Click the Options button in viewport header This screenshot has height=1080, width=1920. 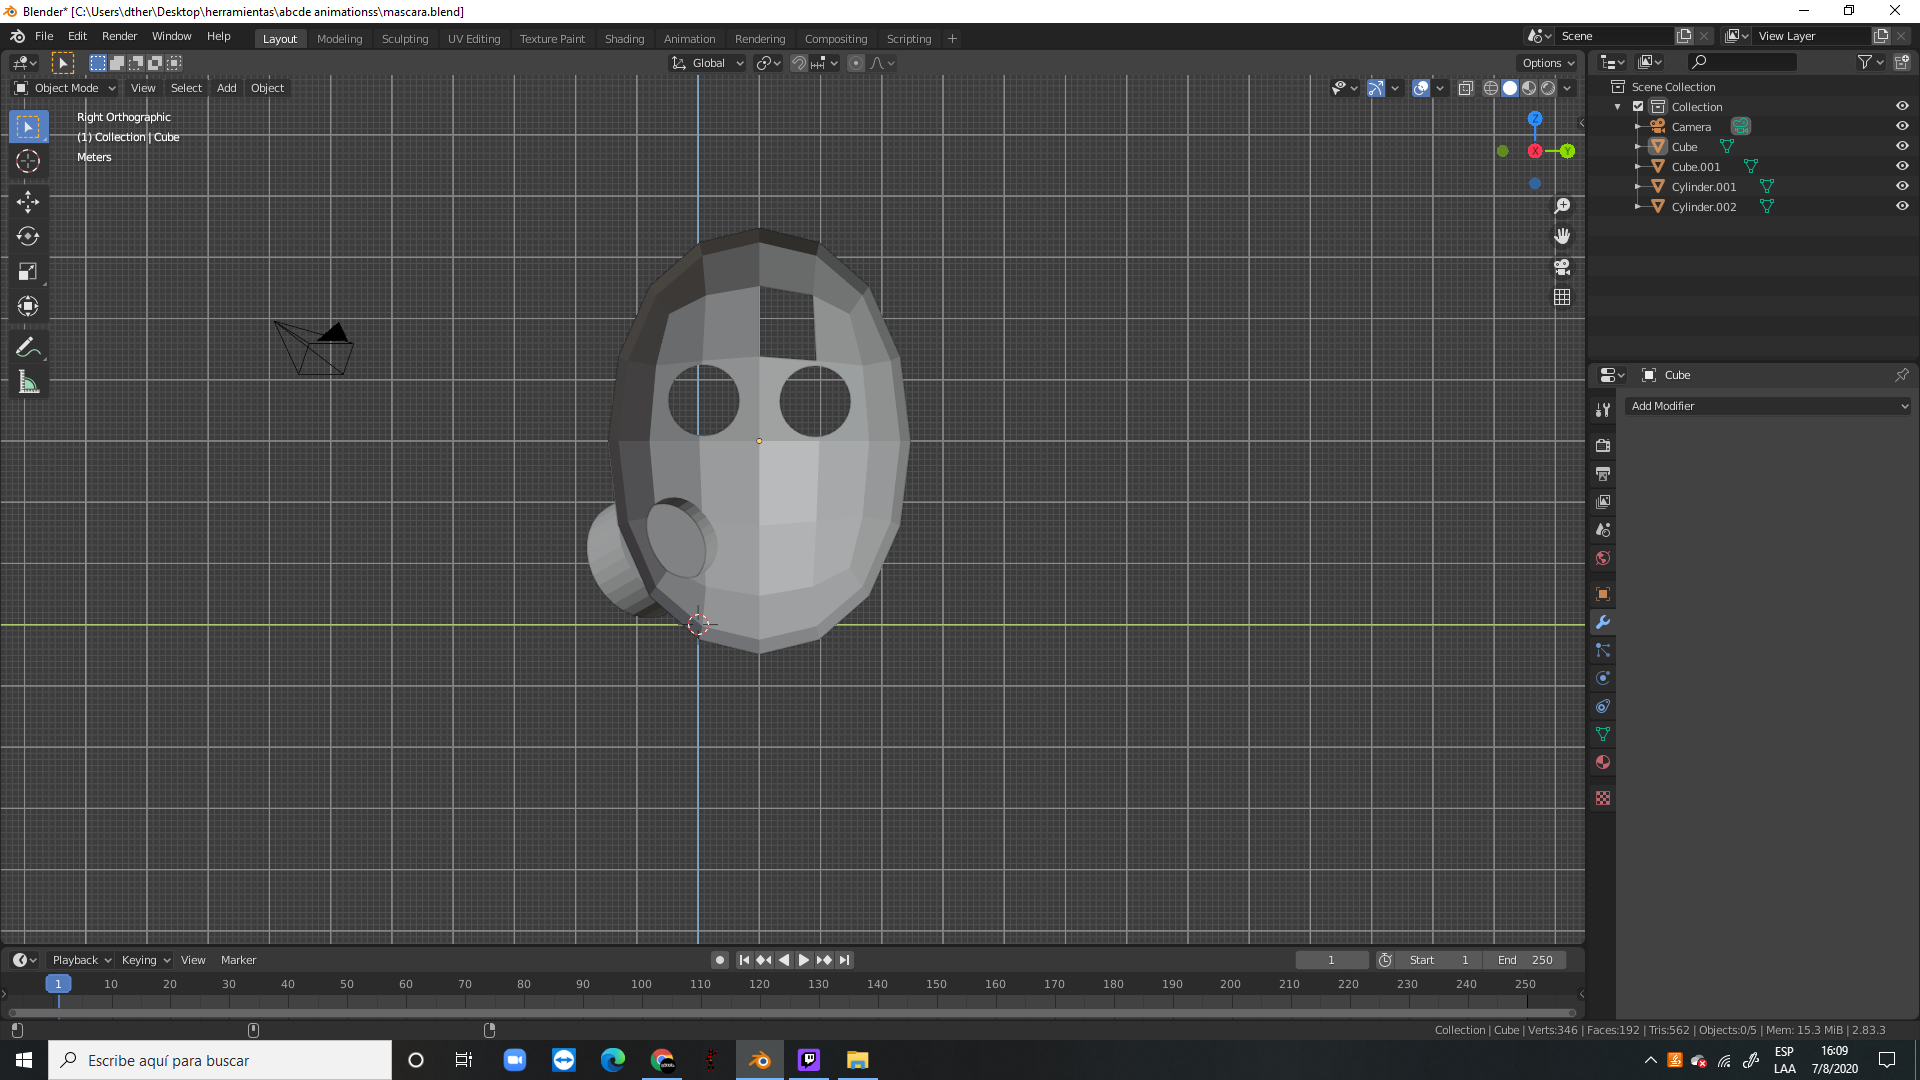click(x=1548, y=63)
